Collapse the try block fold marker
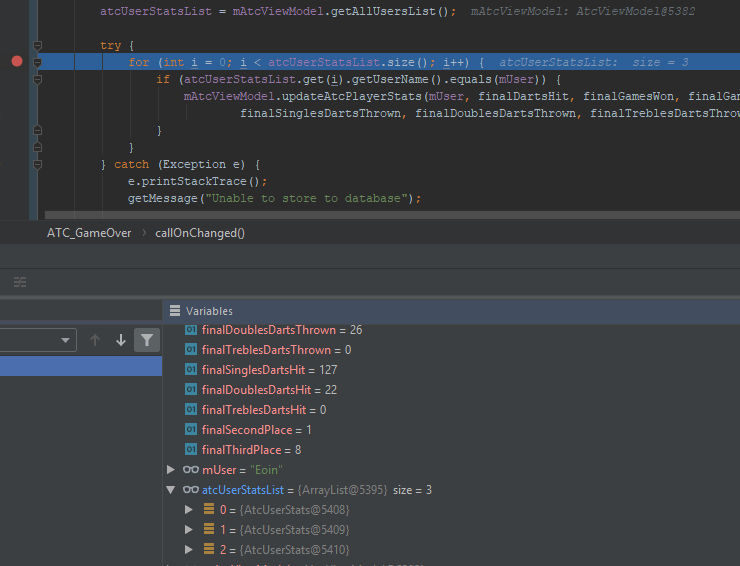Viewport: 740px width, 566px height. click(38, 45)
